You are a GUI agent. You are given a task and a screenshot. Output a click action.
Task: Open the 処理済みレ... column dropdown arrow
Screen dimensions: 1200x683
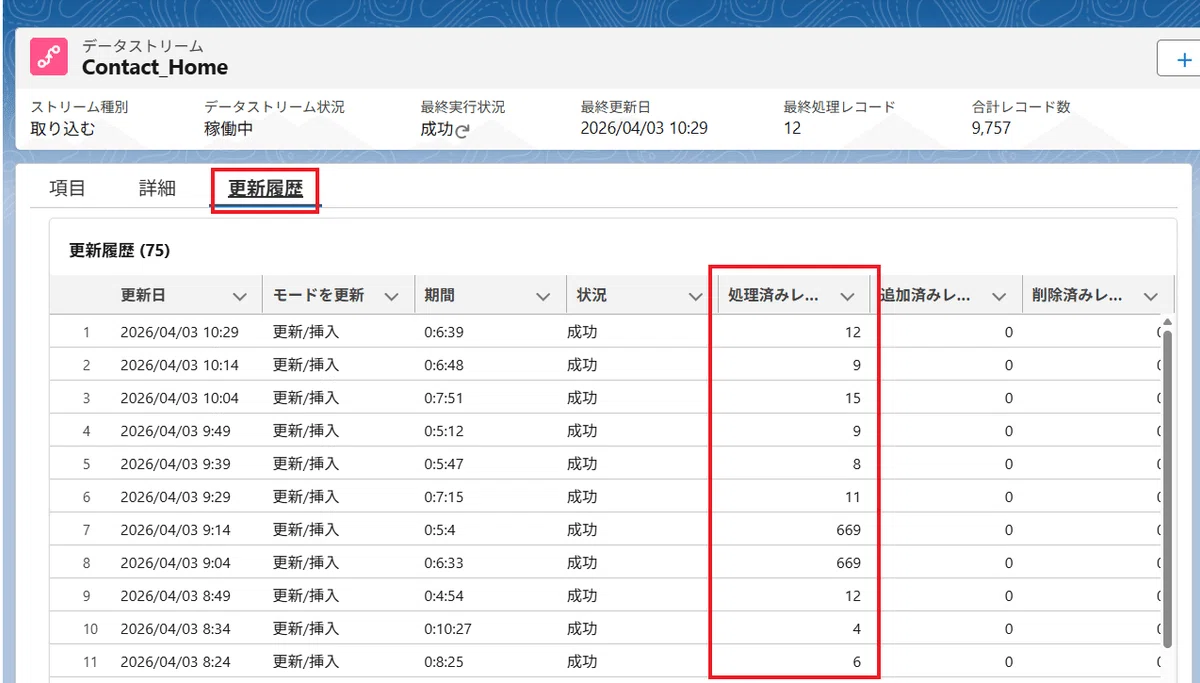coord(847,296)
